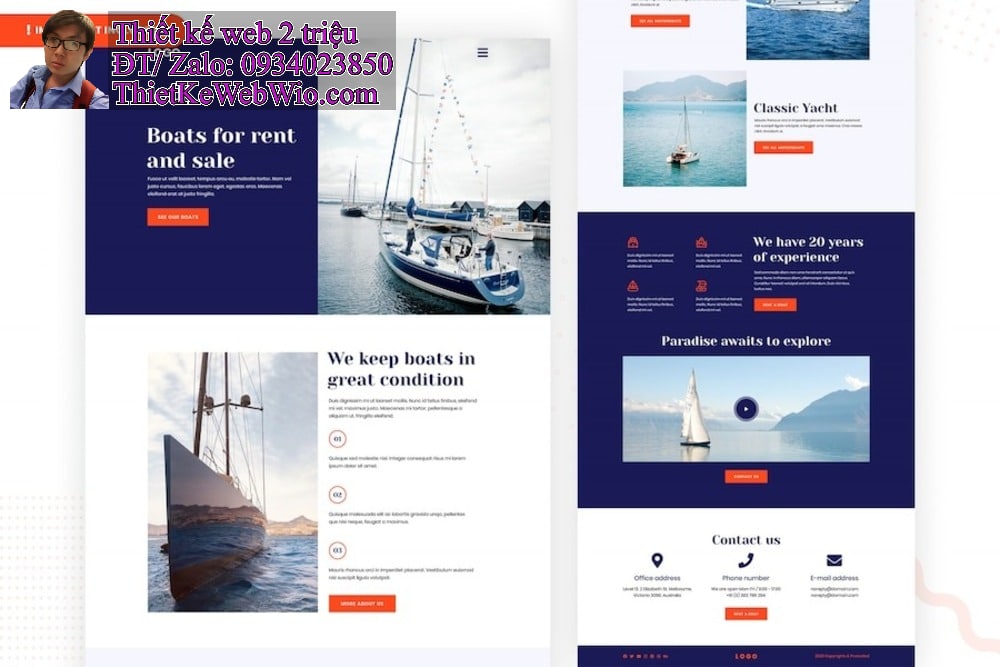This screenshot has width=1000, height=667.
Task: Open the Classic Yacht catamaran photo
Action: coord(684,128)
